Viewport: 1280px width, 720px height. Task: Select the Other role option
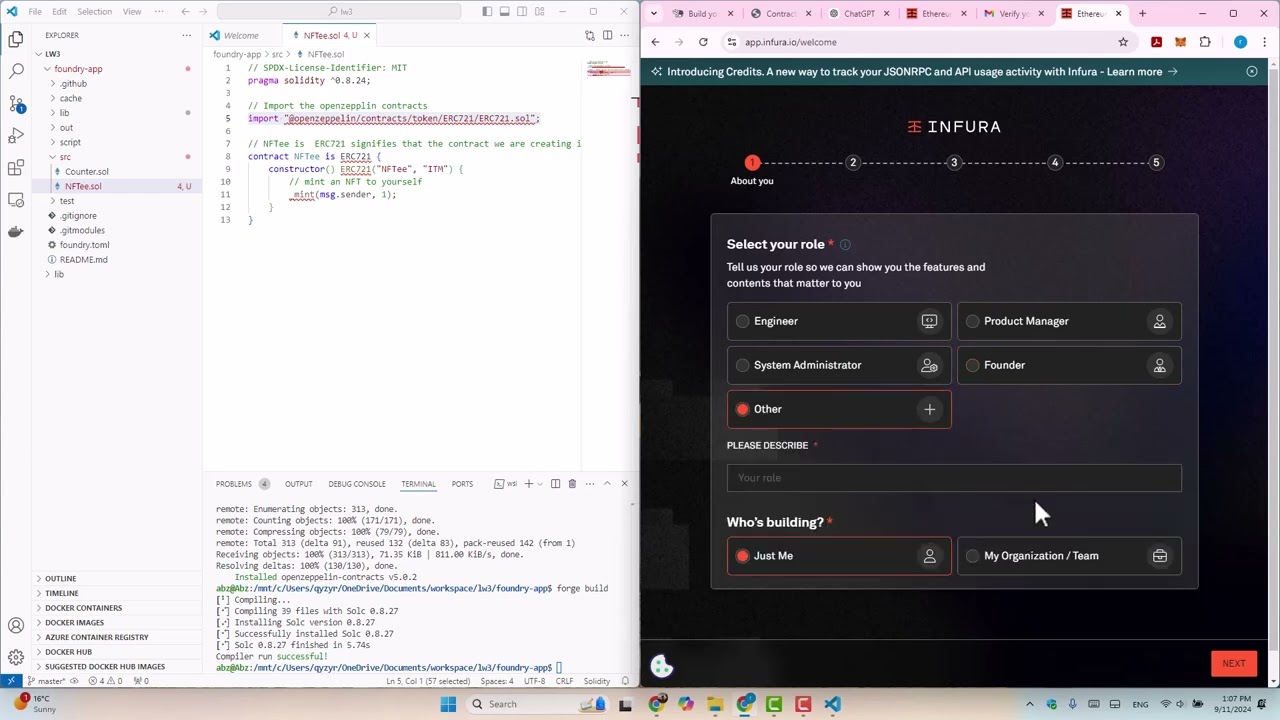839,409
